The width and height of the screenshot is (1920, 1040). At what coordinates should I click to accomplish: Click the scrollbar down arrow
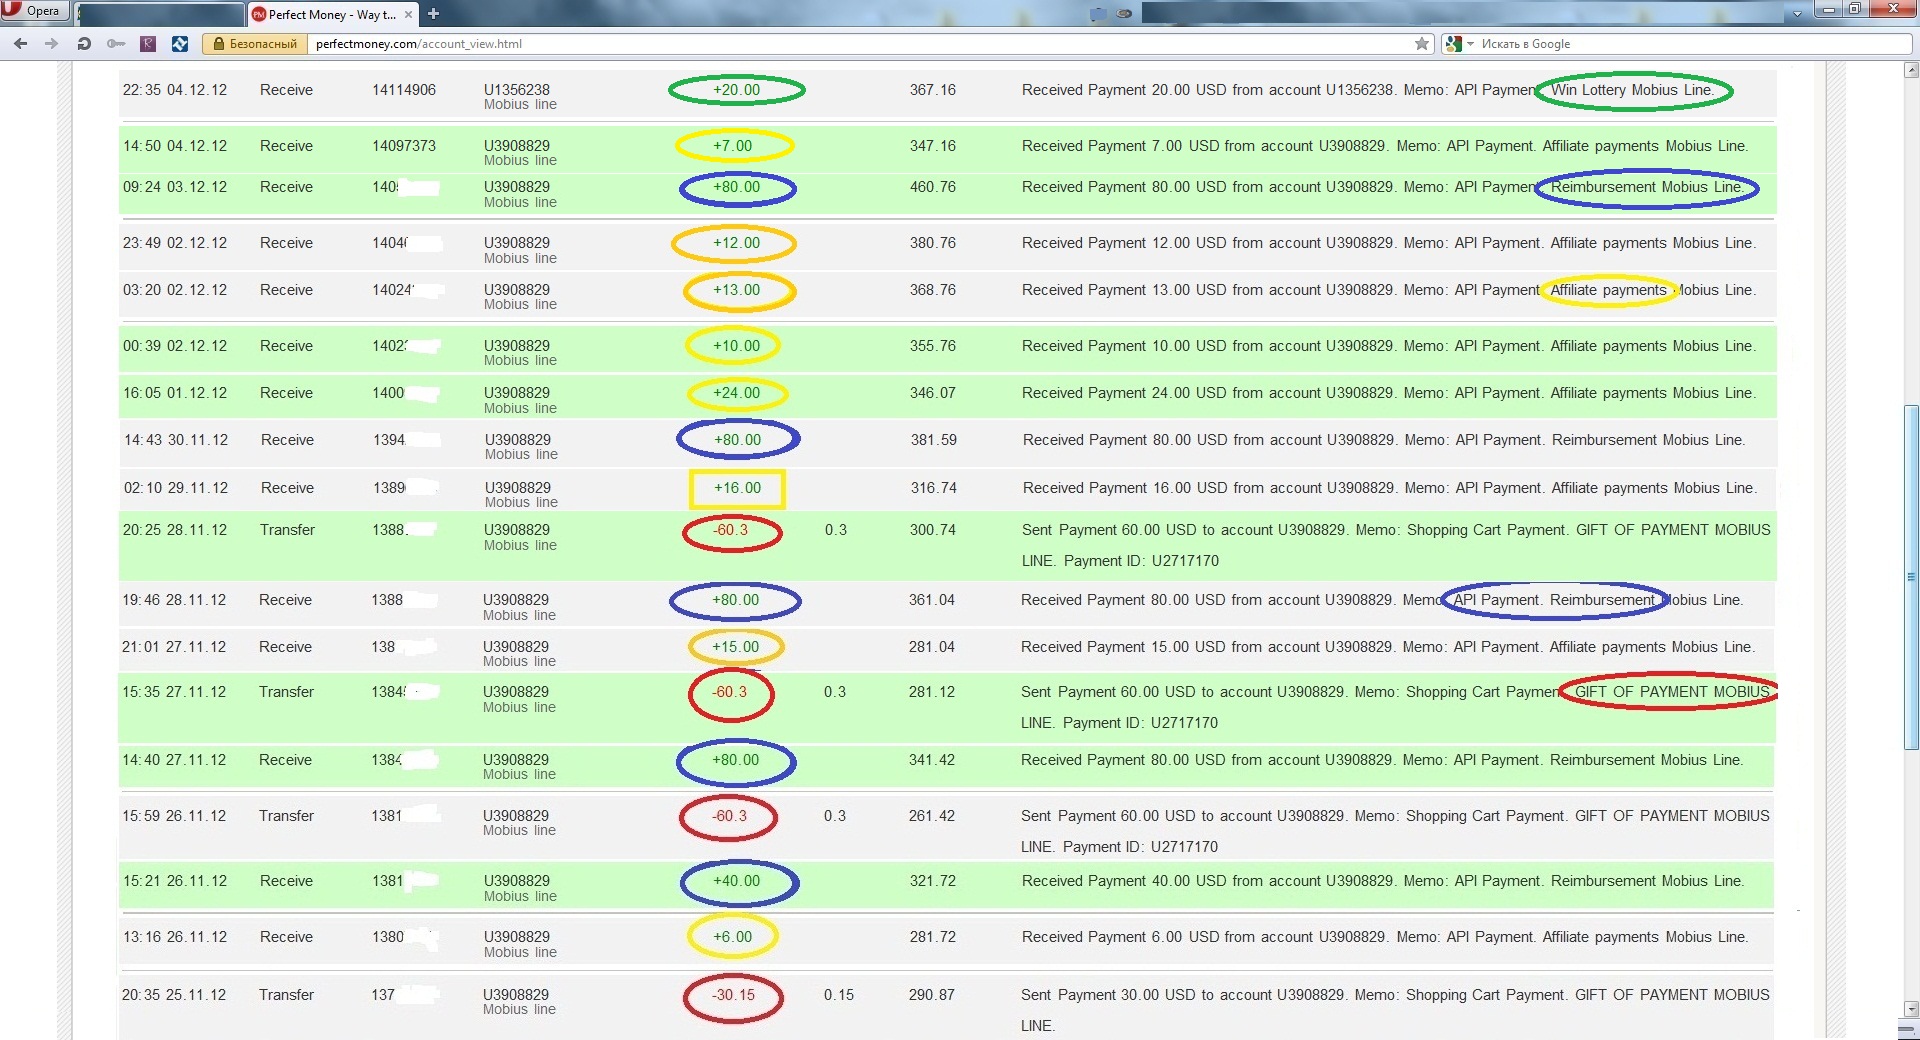point(1911,1009)
